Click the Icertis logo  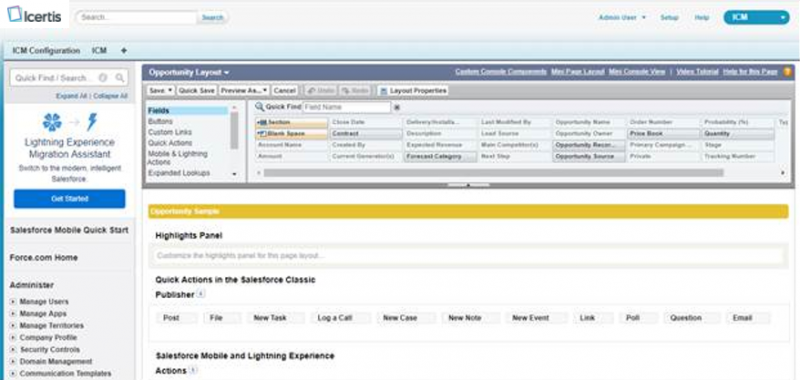click(x=35, y=15)
